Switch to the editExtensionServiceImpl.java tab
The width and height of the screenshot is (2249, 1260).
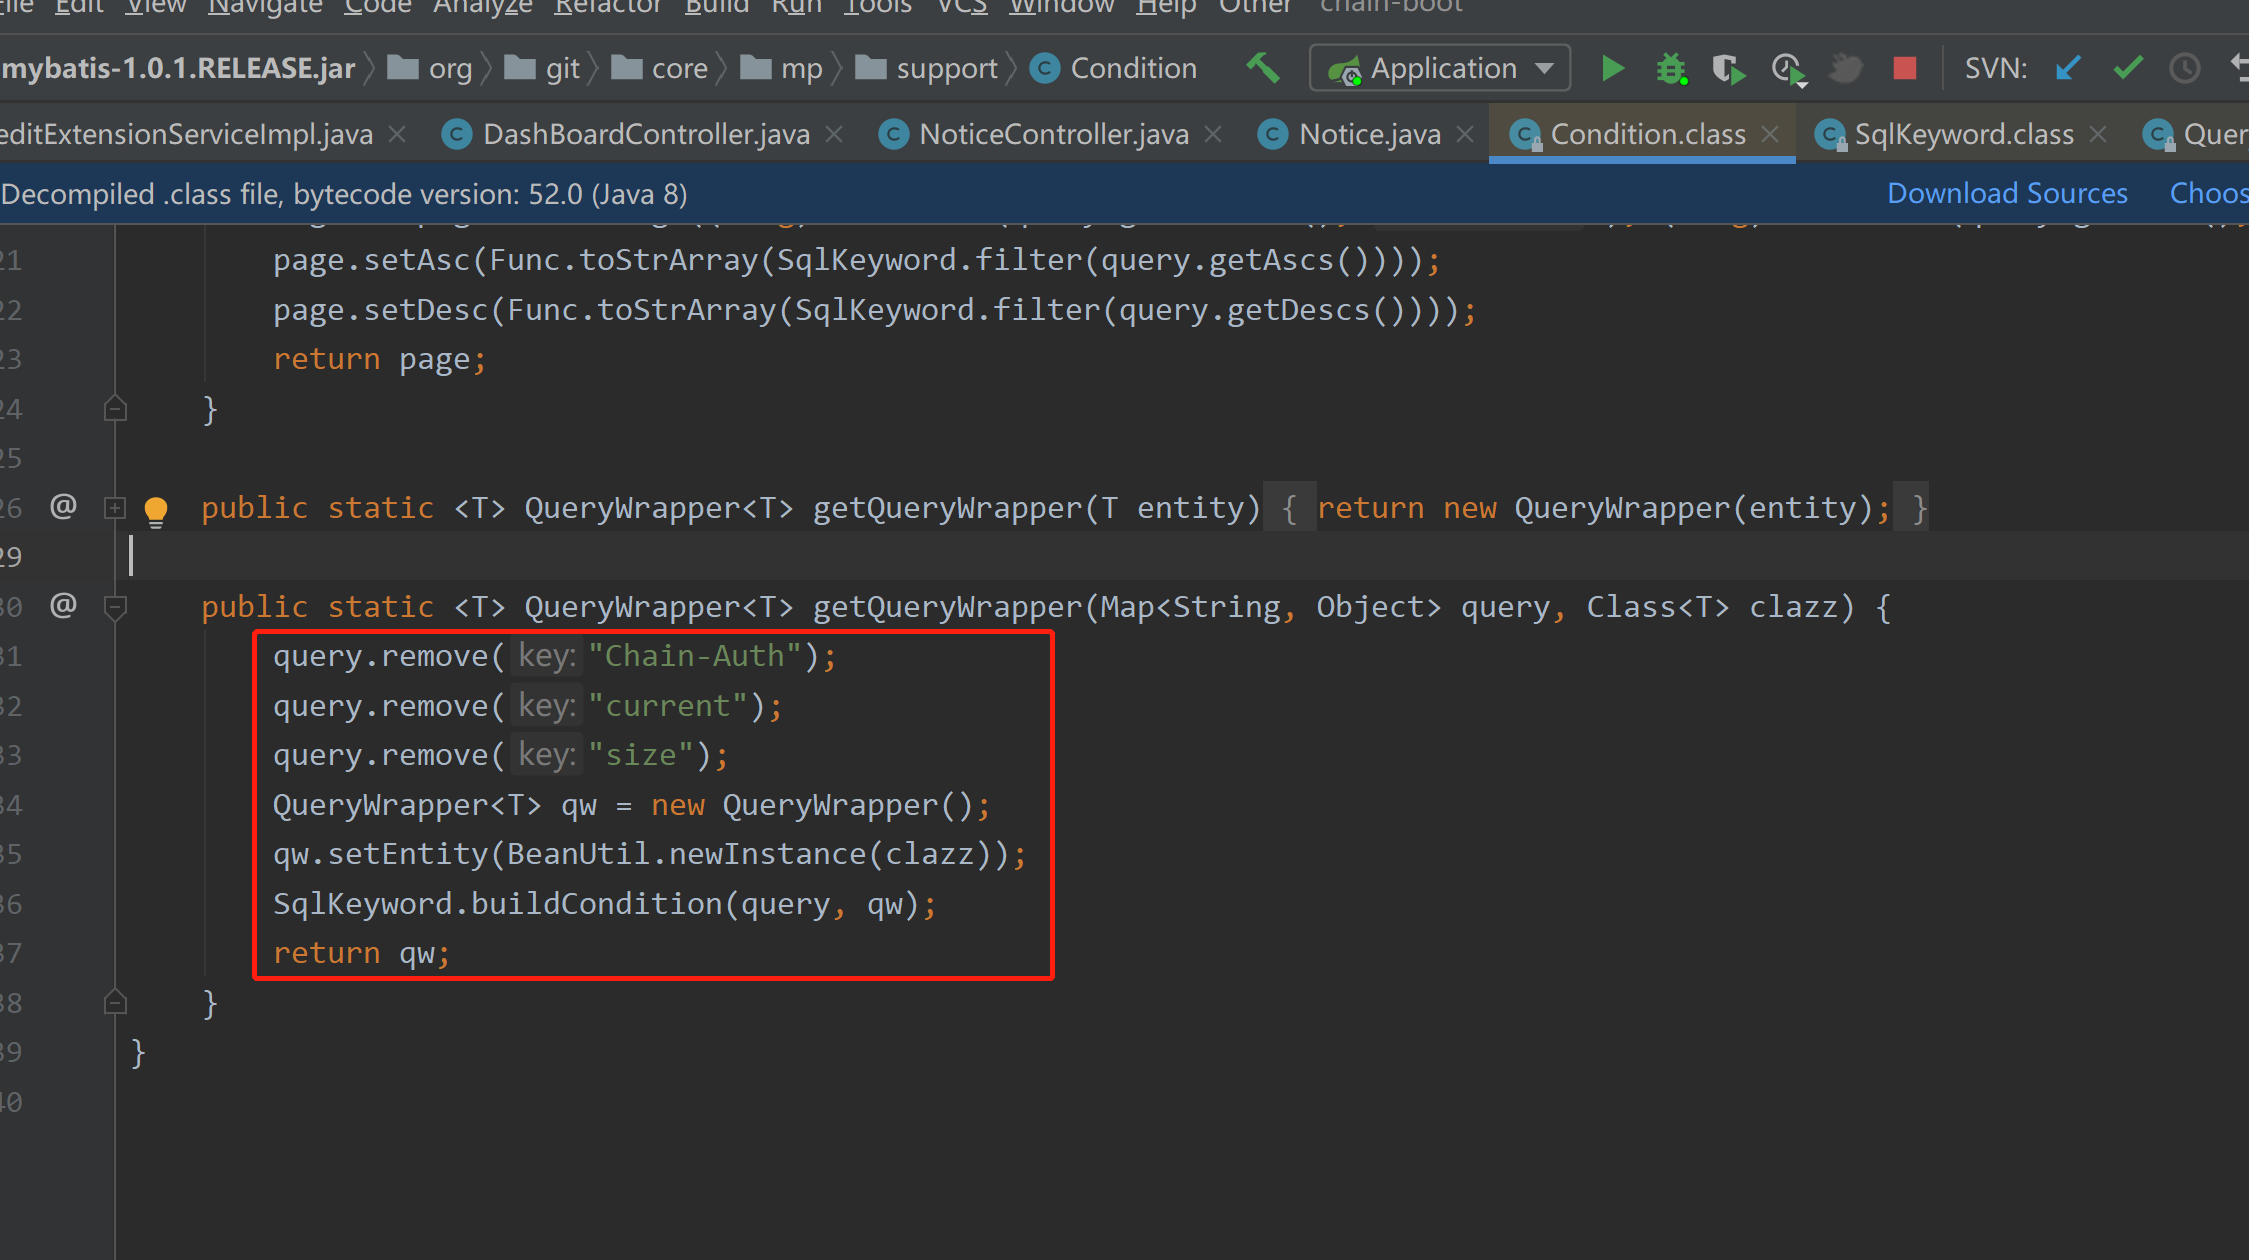coord(186,134)
